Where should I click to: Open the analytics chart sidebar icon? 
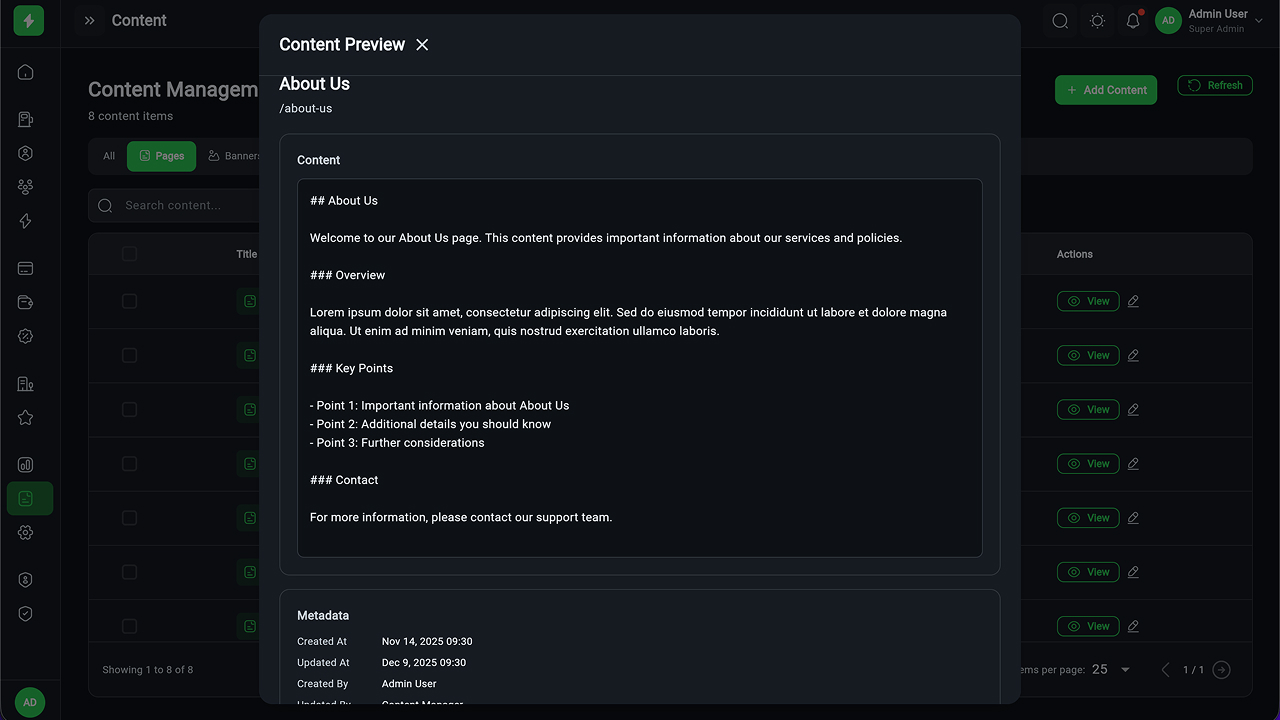26,465
